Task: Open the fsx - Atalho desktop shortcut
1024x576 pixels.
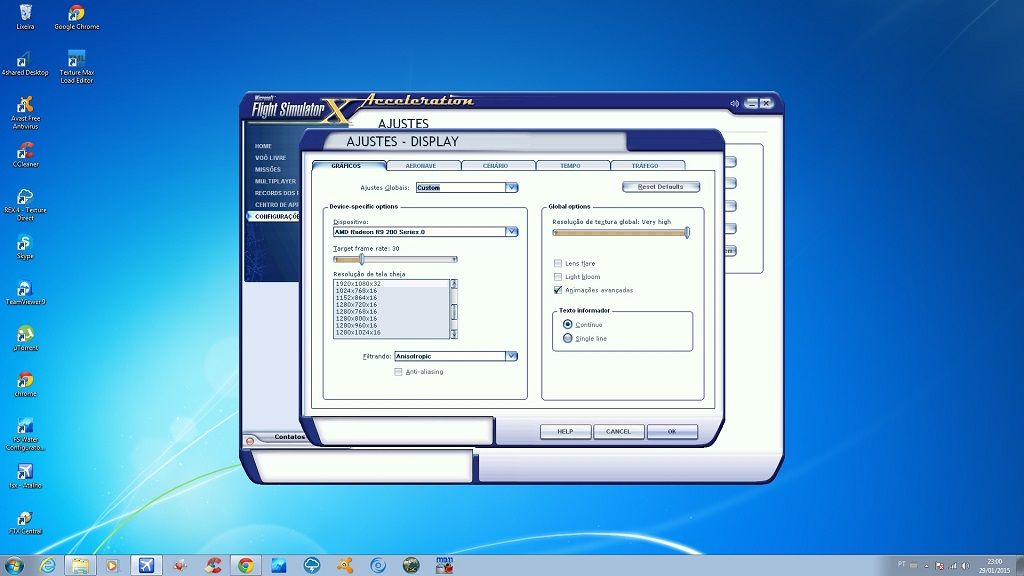Action: [x=25, y=476]
